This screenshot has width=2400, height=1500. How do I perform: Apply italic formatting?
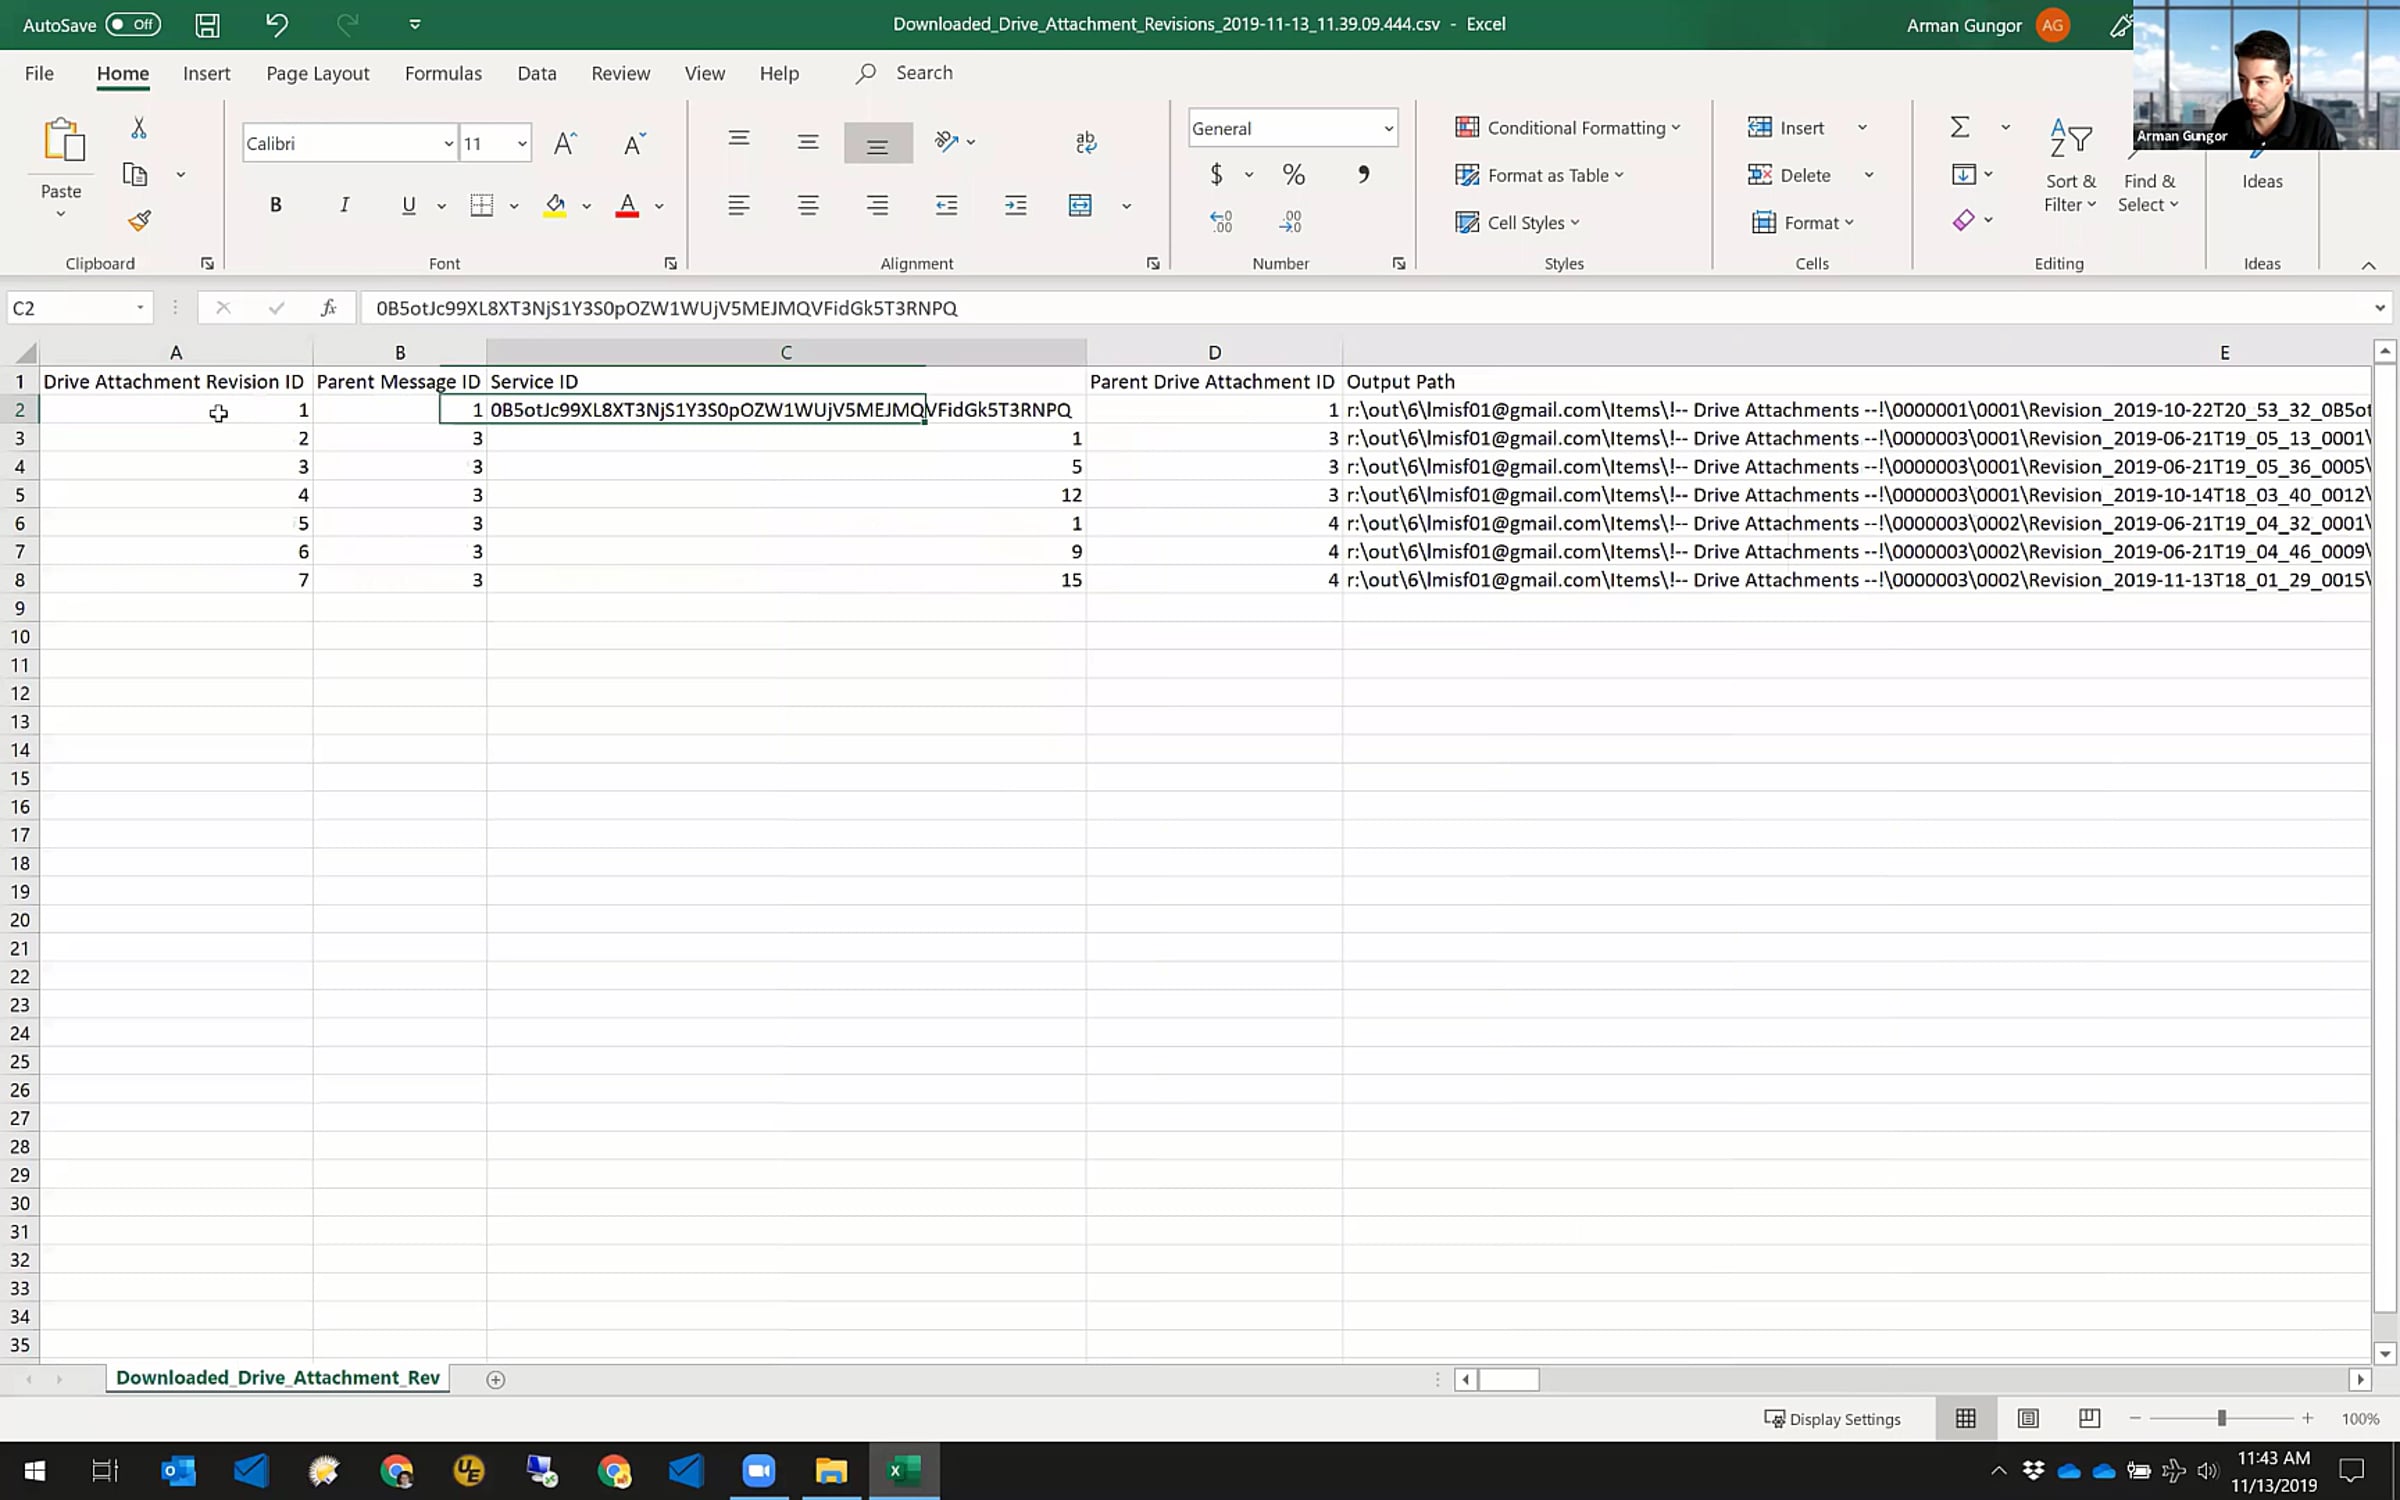(x=344, y=206)
